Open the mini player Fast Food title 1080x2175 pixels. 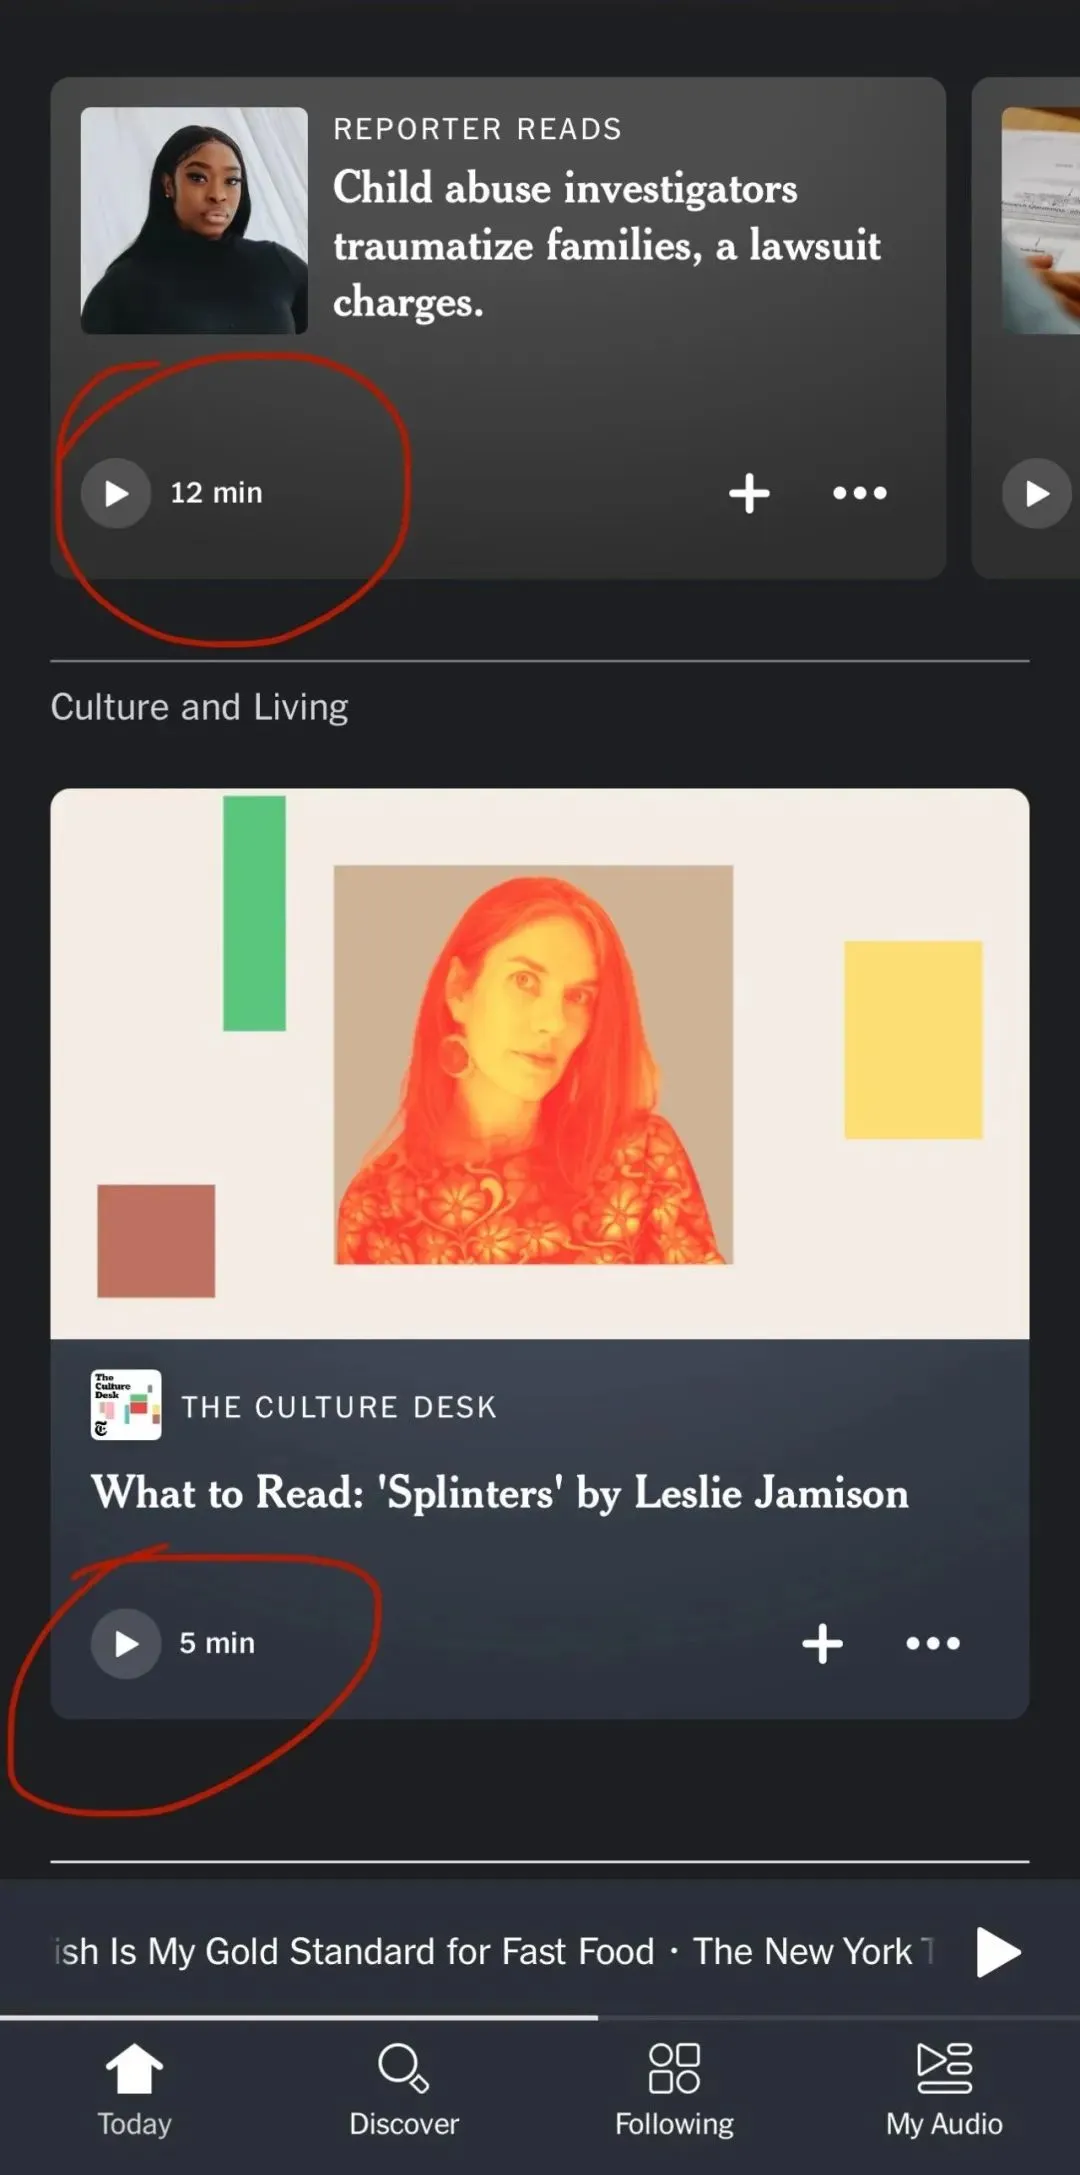pos(490,1951)
